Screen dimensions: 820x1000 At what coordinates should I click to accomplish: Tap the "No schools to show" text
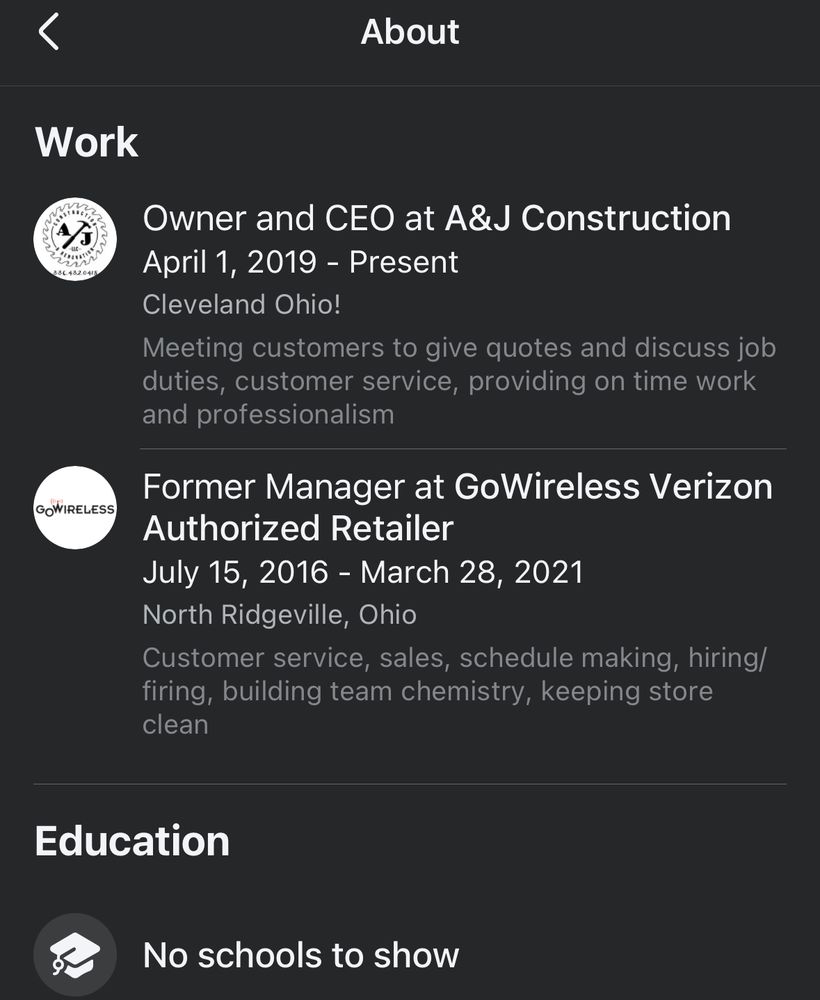point(301,955)
